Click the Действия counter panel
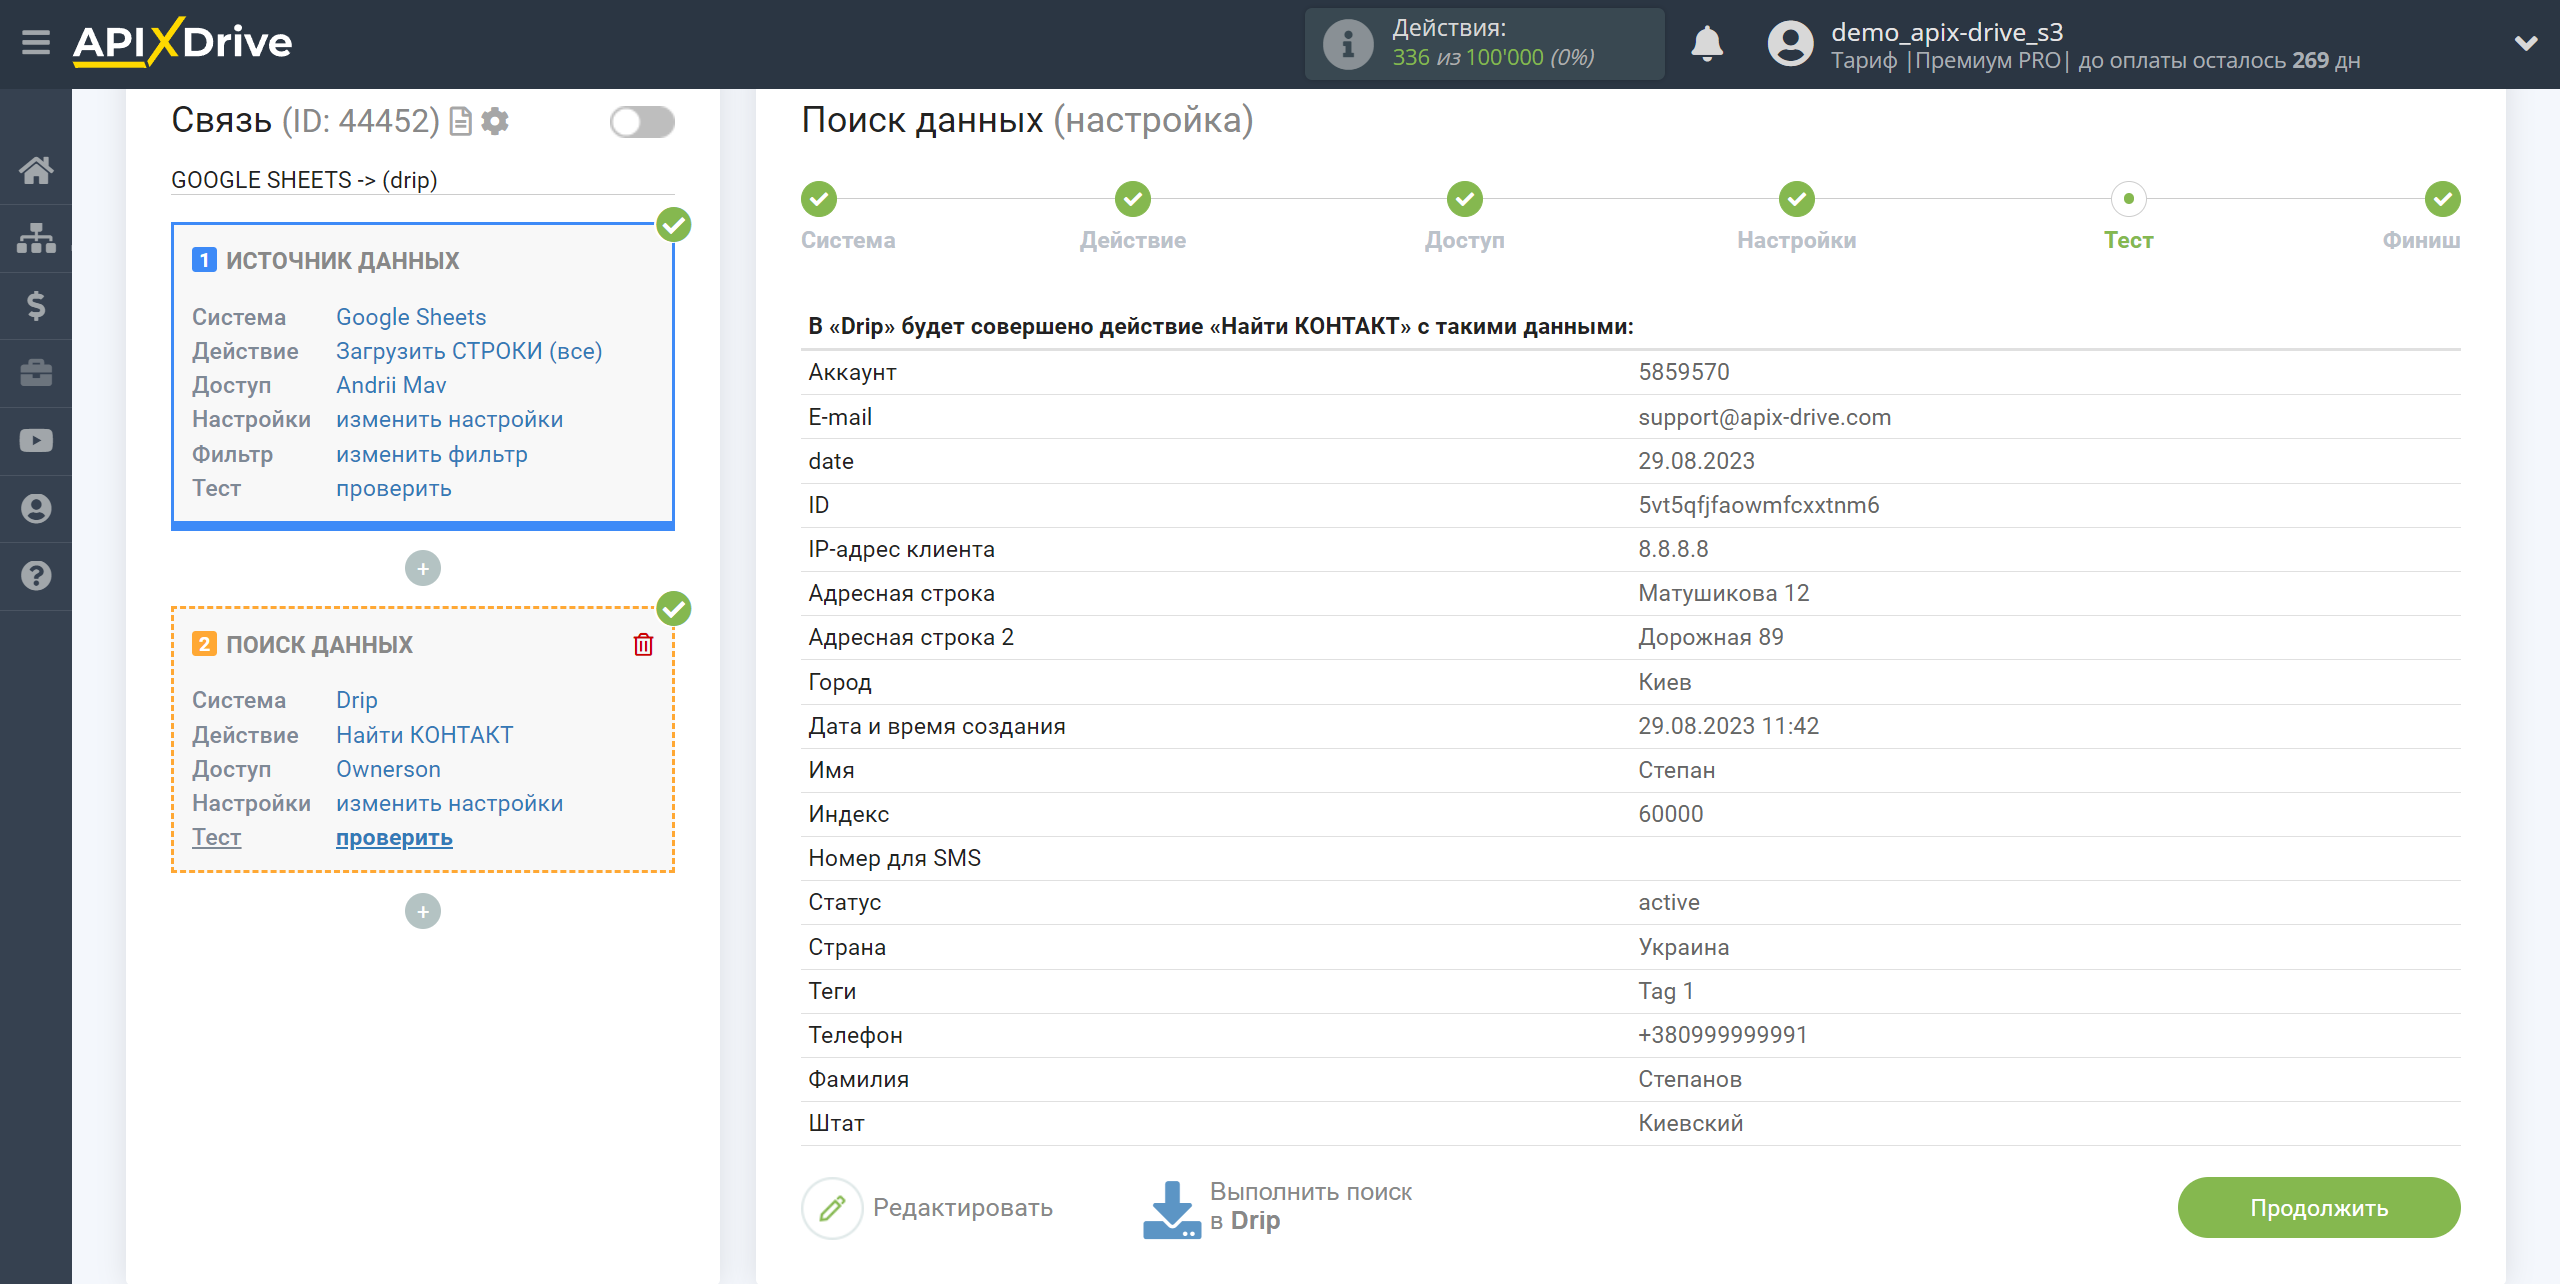This screenshot has width=2560, height=1284. (1484, 44)
